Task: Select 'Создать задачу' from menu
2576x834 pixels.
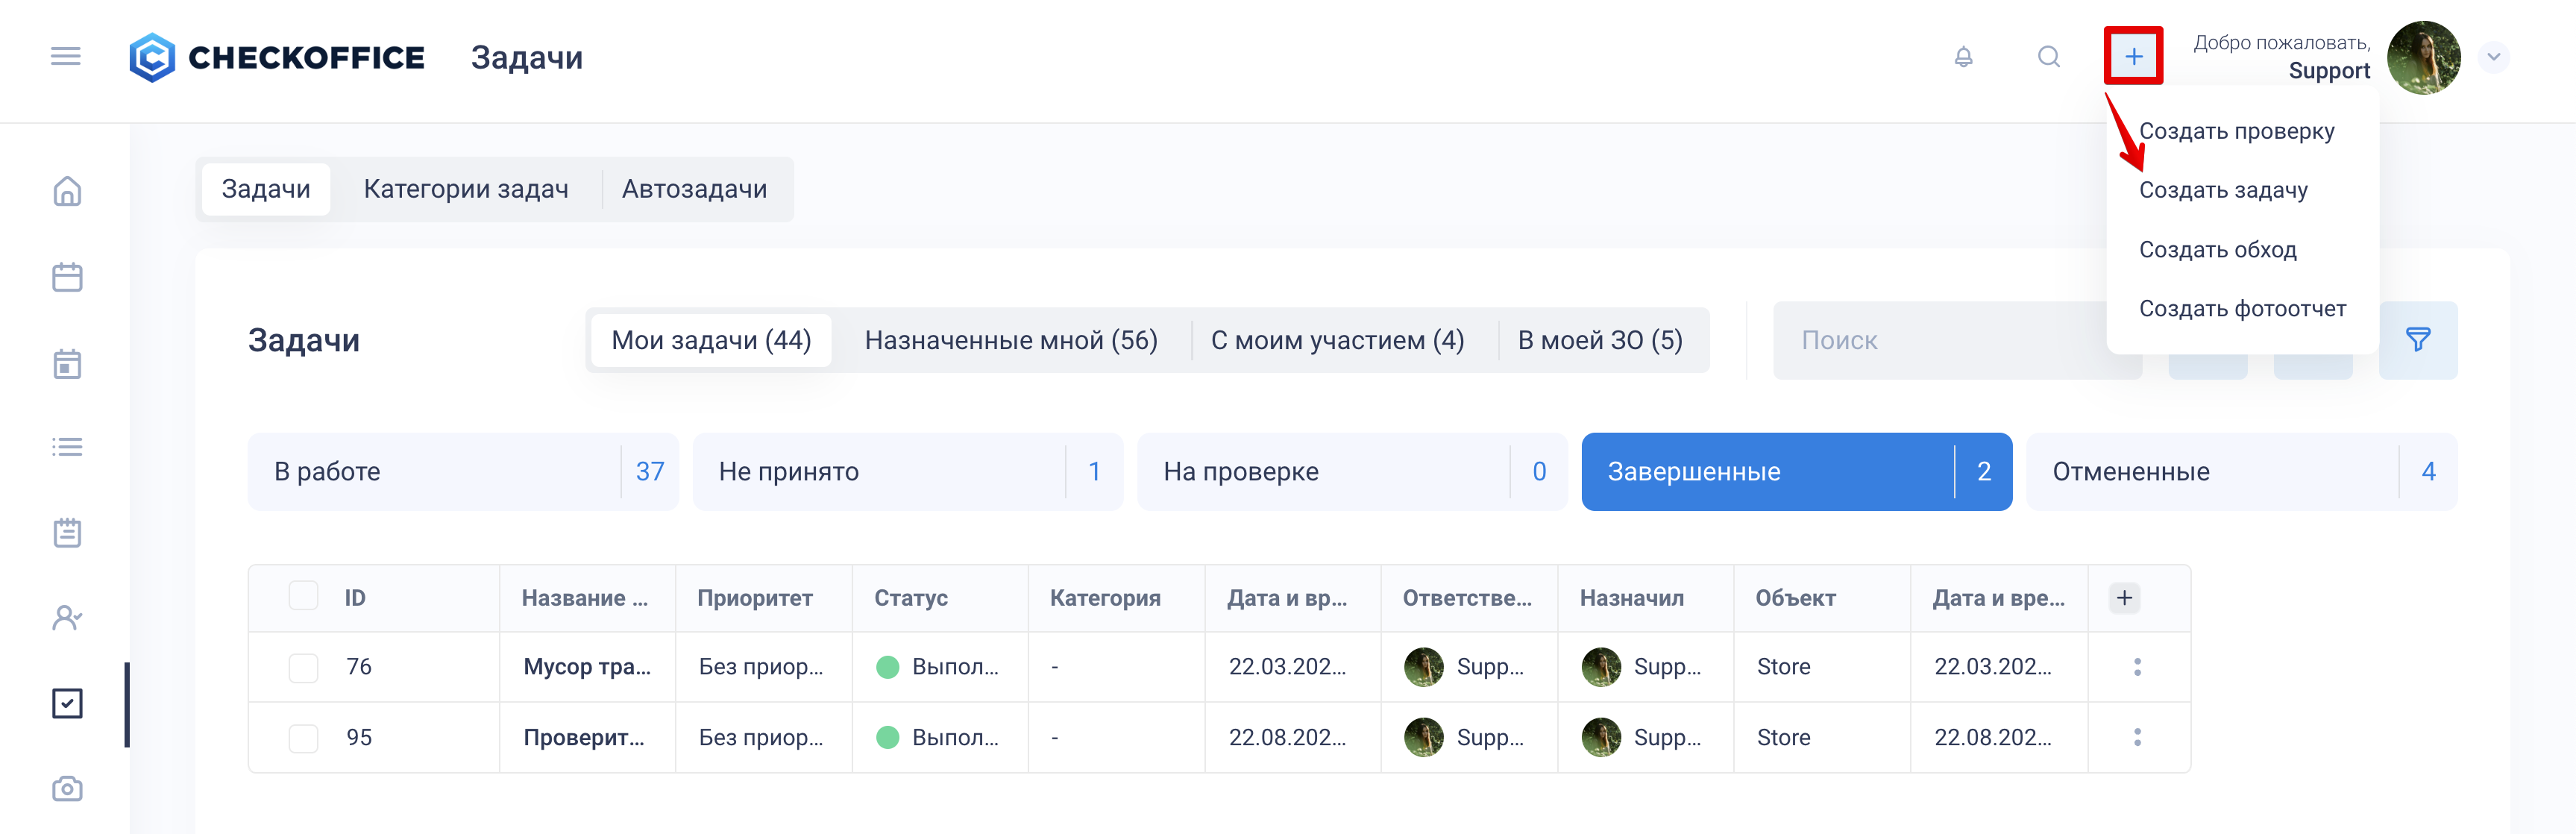Action: coord(2223,190)
